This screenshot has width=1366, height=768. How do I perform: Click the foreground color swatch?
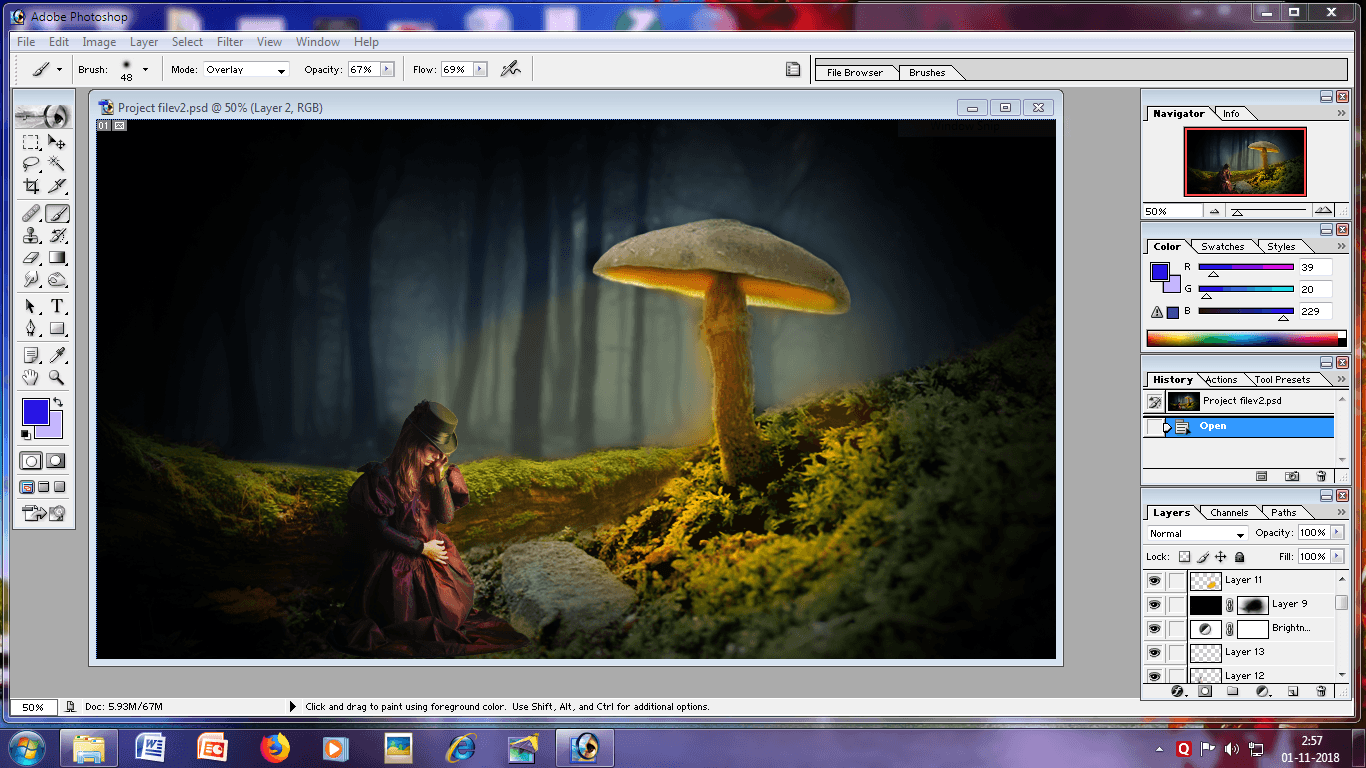[x=38, y=412]
